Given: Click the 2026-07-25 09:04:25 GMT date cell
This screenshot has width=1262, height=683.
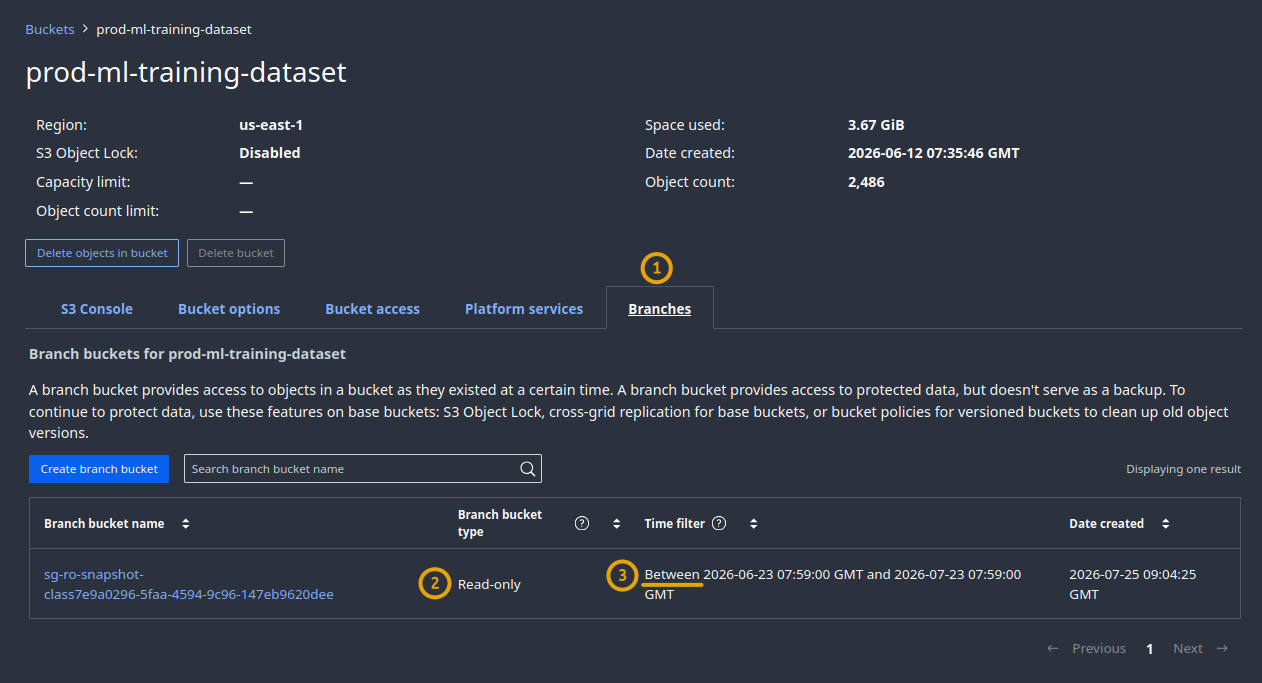Looking at the screenshot, I should pos(1133,584).
